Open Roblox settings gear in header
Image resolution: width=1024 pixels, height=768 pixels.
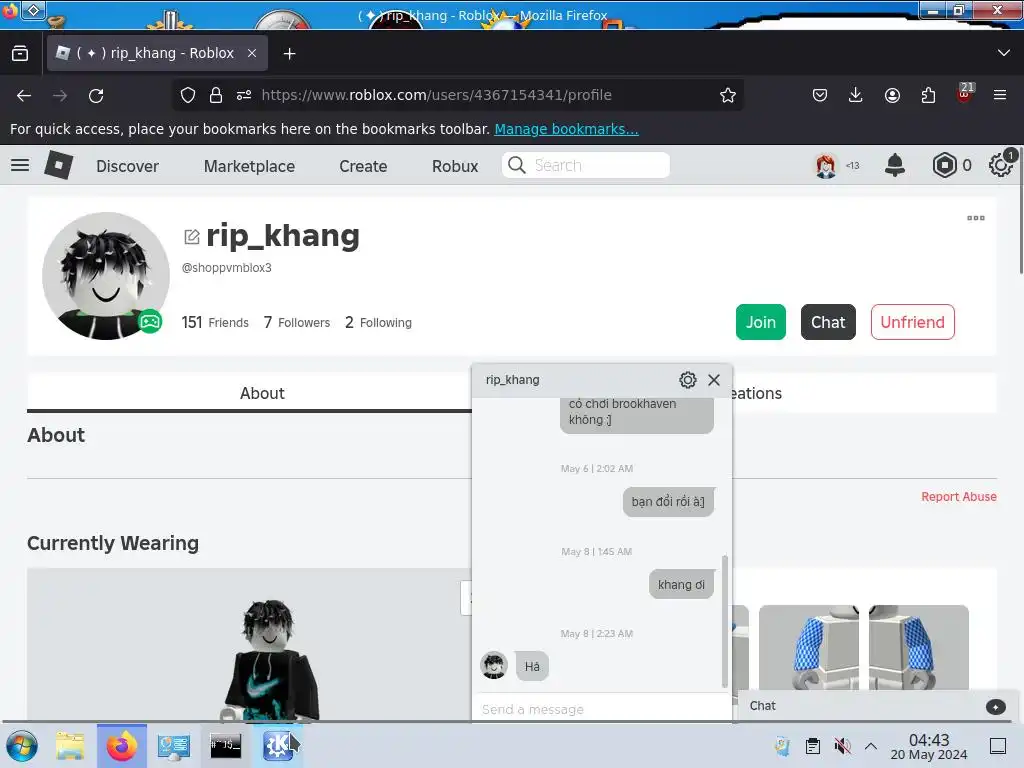[1000, 165]
